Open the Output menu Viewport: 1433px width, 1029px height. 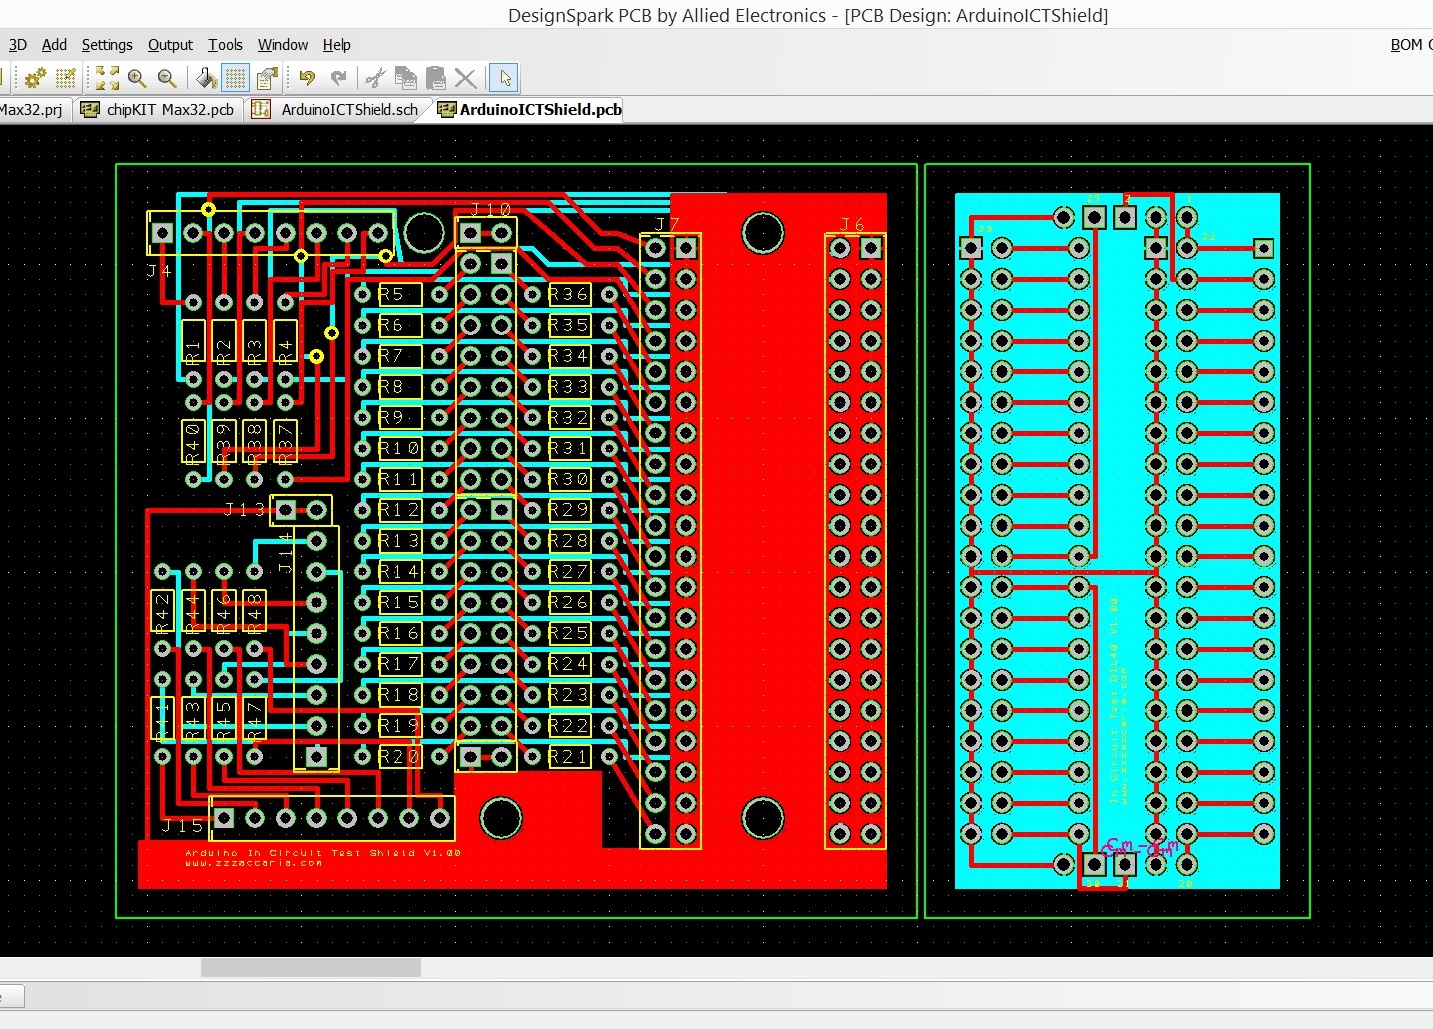point(170,44)
